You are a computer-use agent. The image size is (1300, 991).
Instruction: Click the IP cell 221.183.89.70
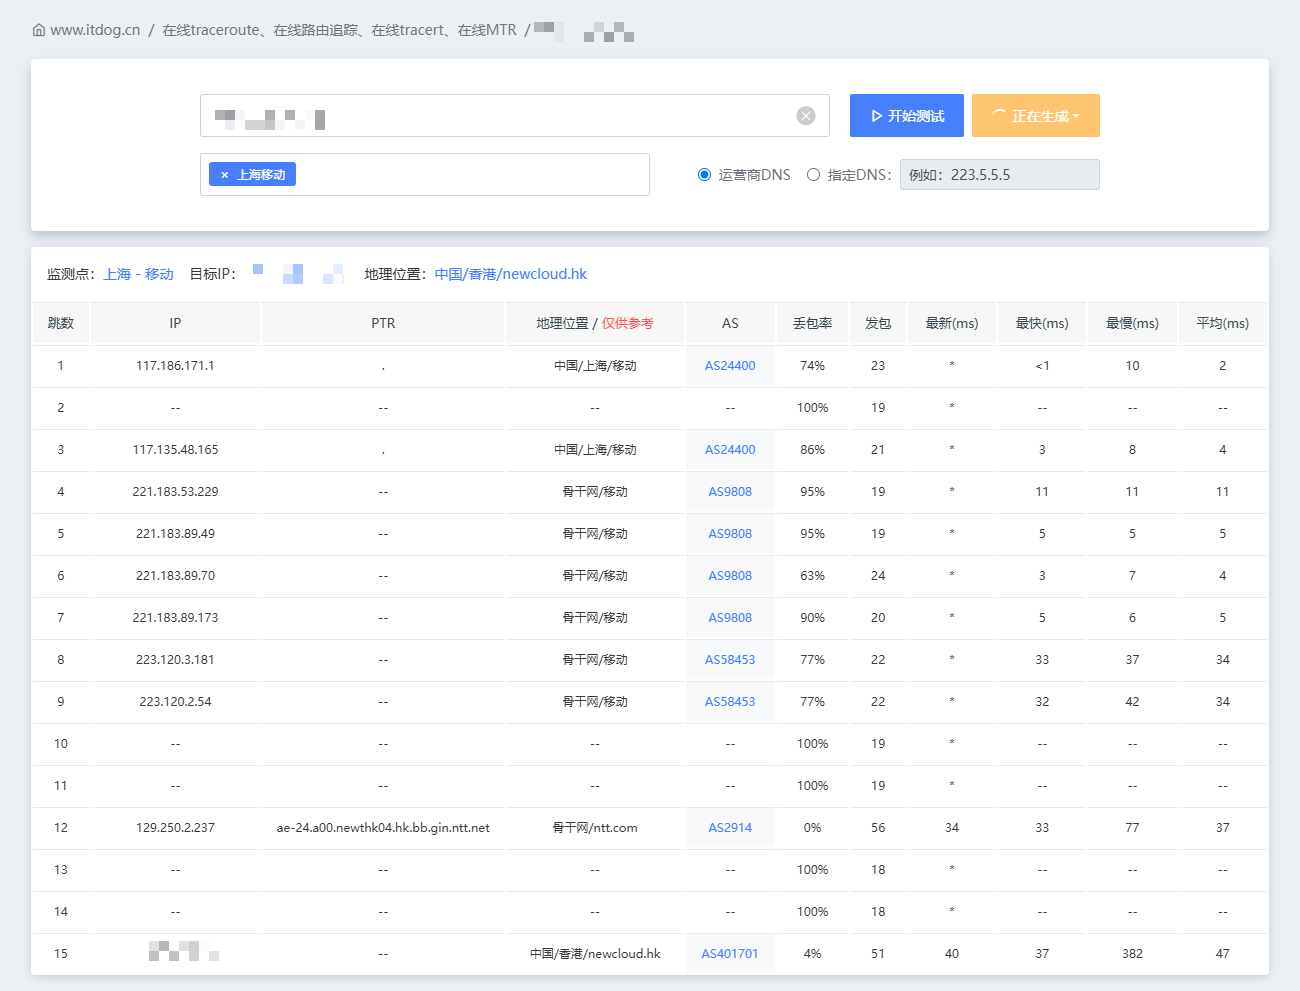pos(175,576)
